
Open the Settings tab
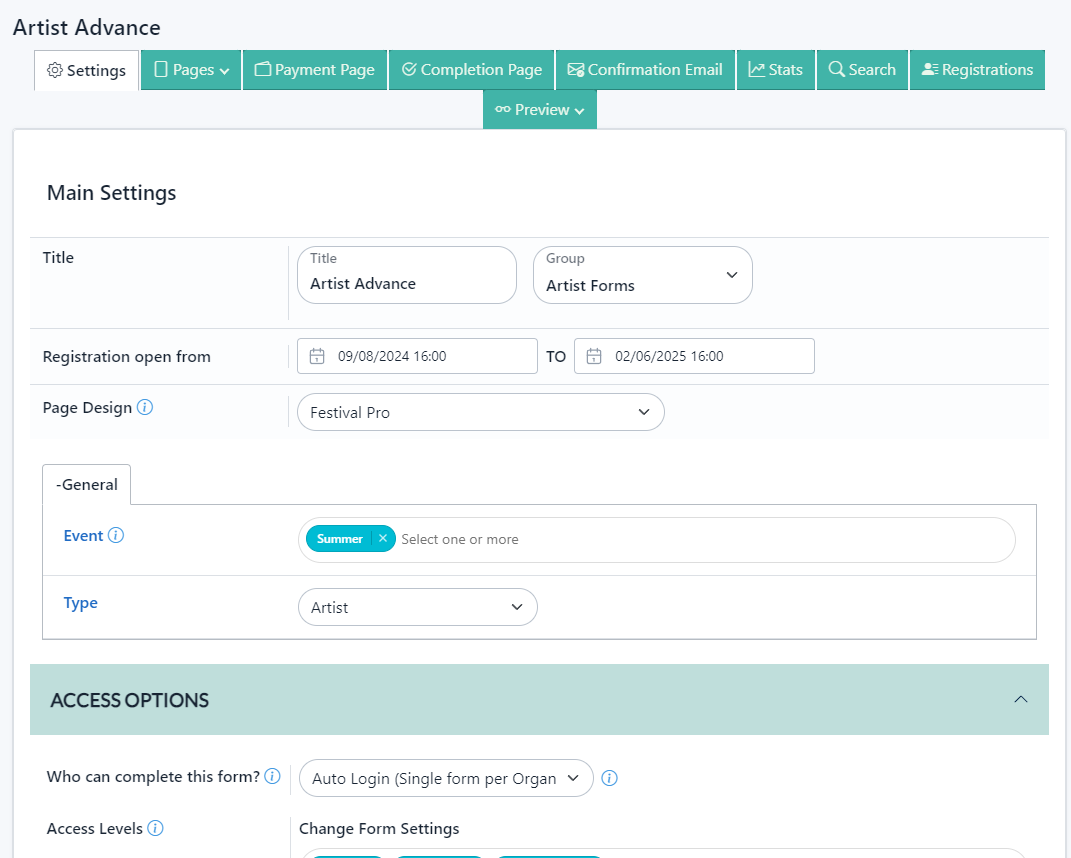click(x=87, y=70)
